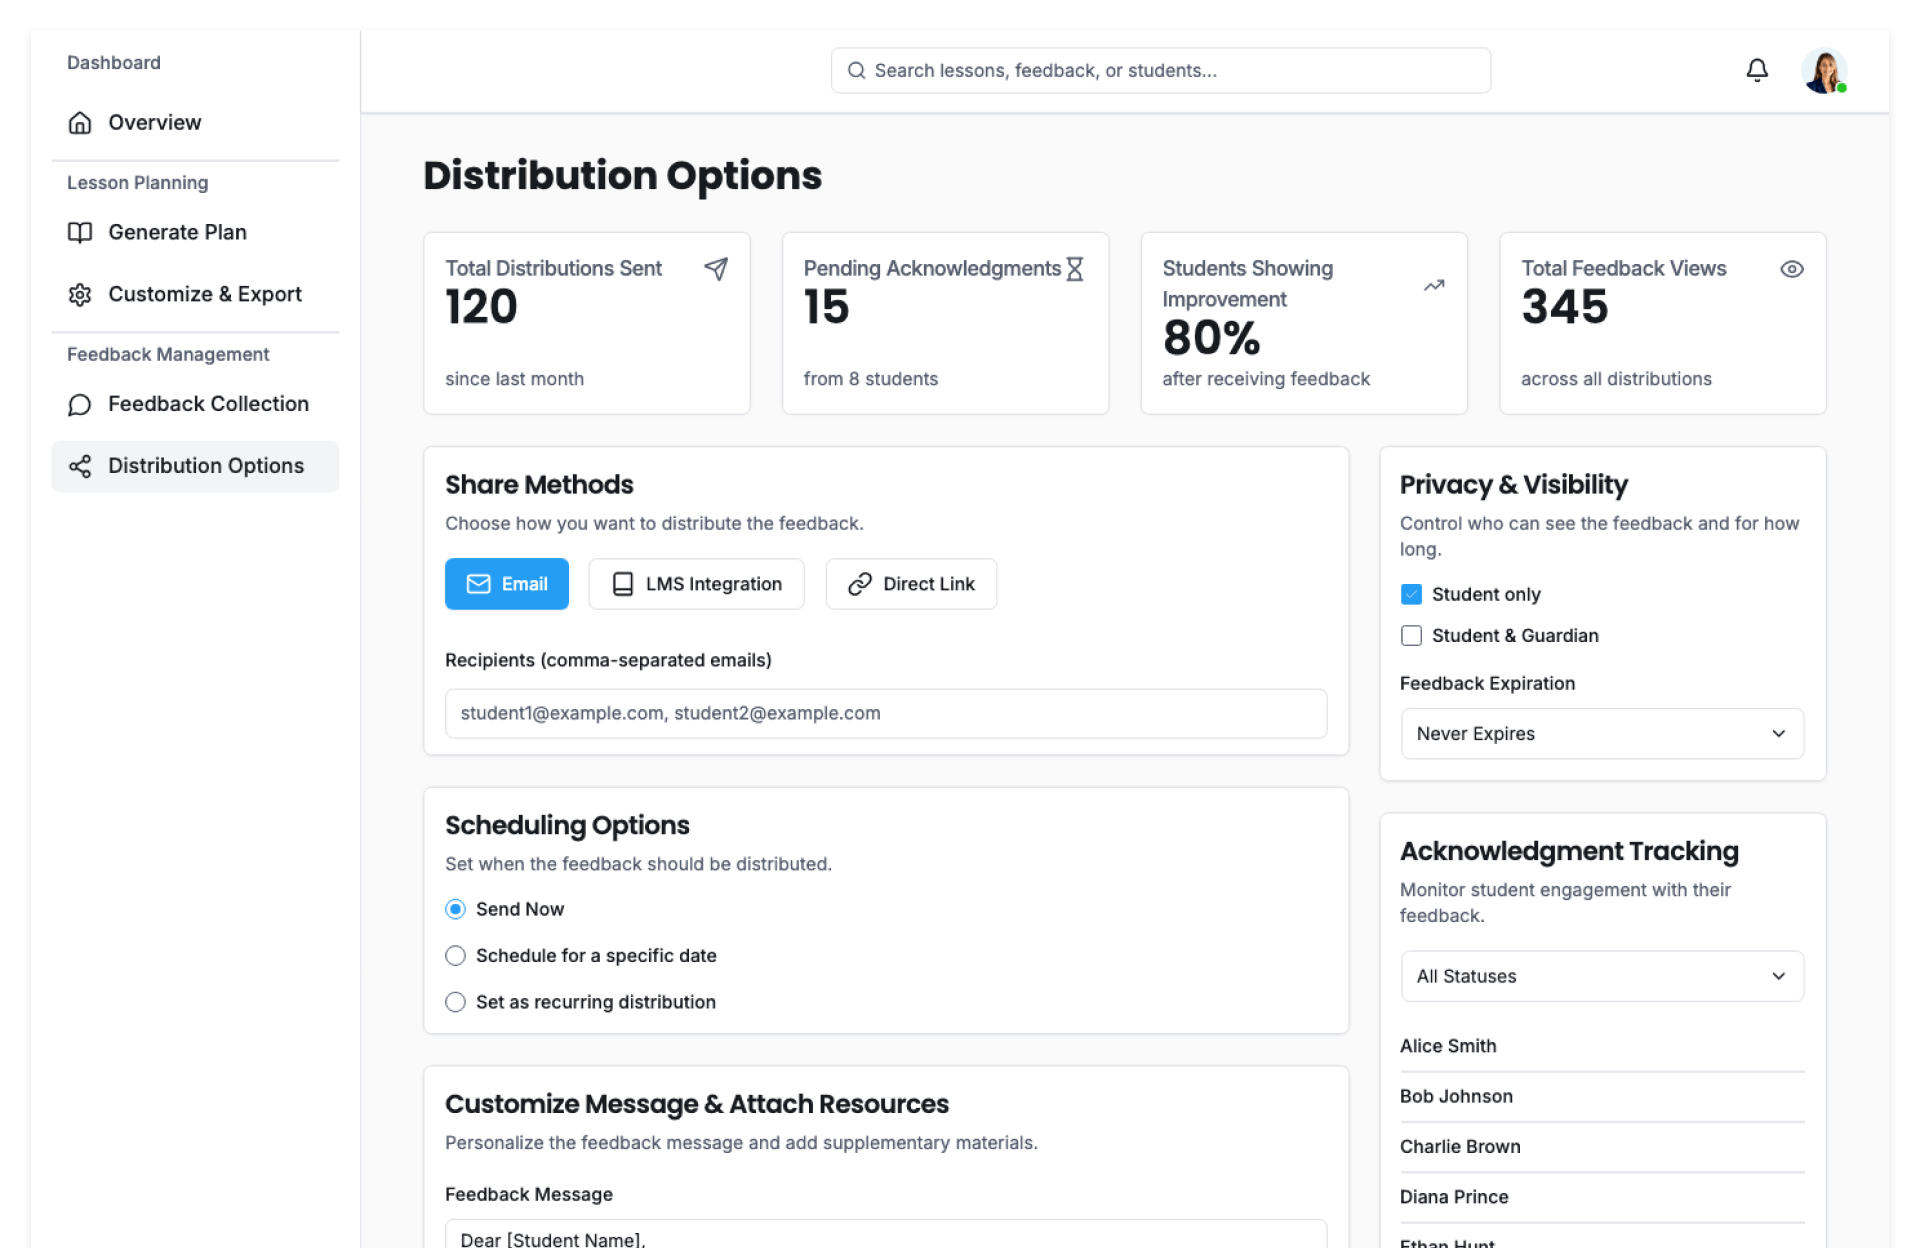This screenshot has width=1920, height=1248.
Task: Expand the All Statuses filter dropdown
Action: (x=1601, y=976)
